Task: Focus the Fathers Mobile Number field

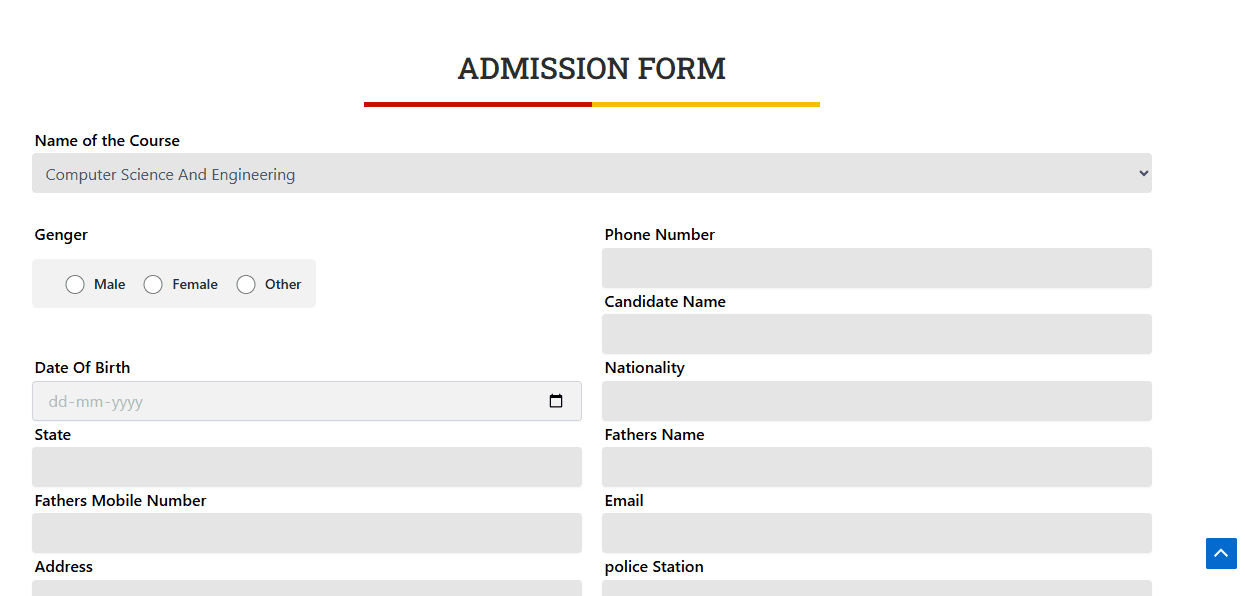Action: (x=306, y=533)
